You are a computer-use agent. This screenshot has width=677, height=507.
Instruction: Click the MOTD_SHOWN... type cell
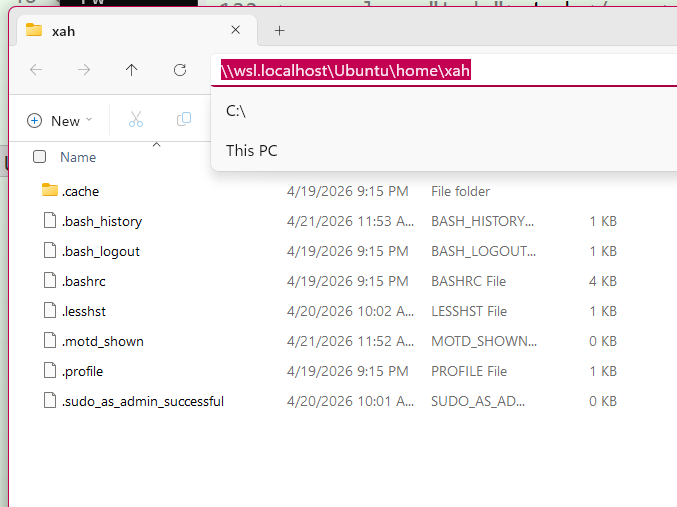coord(484,342)
